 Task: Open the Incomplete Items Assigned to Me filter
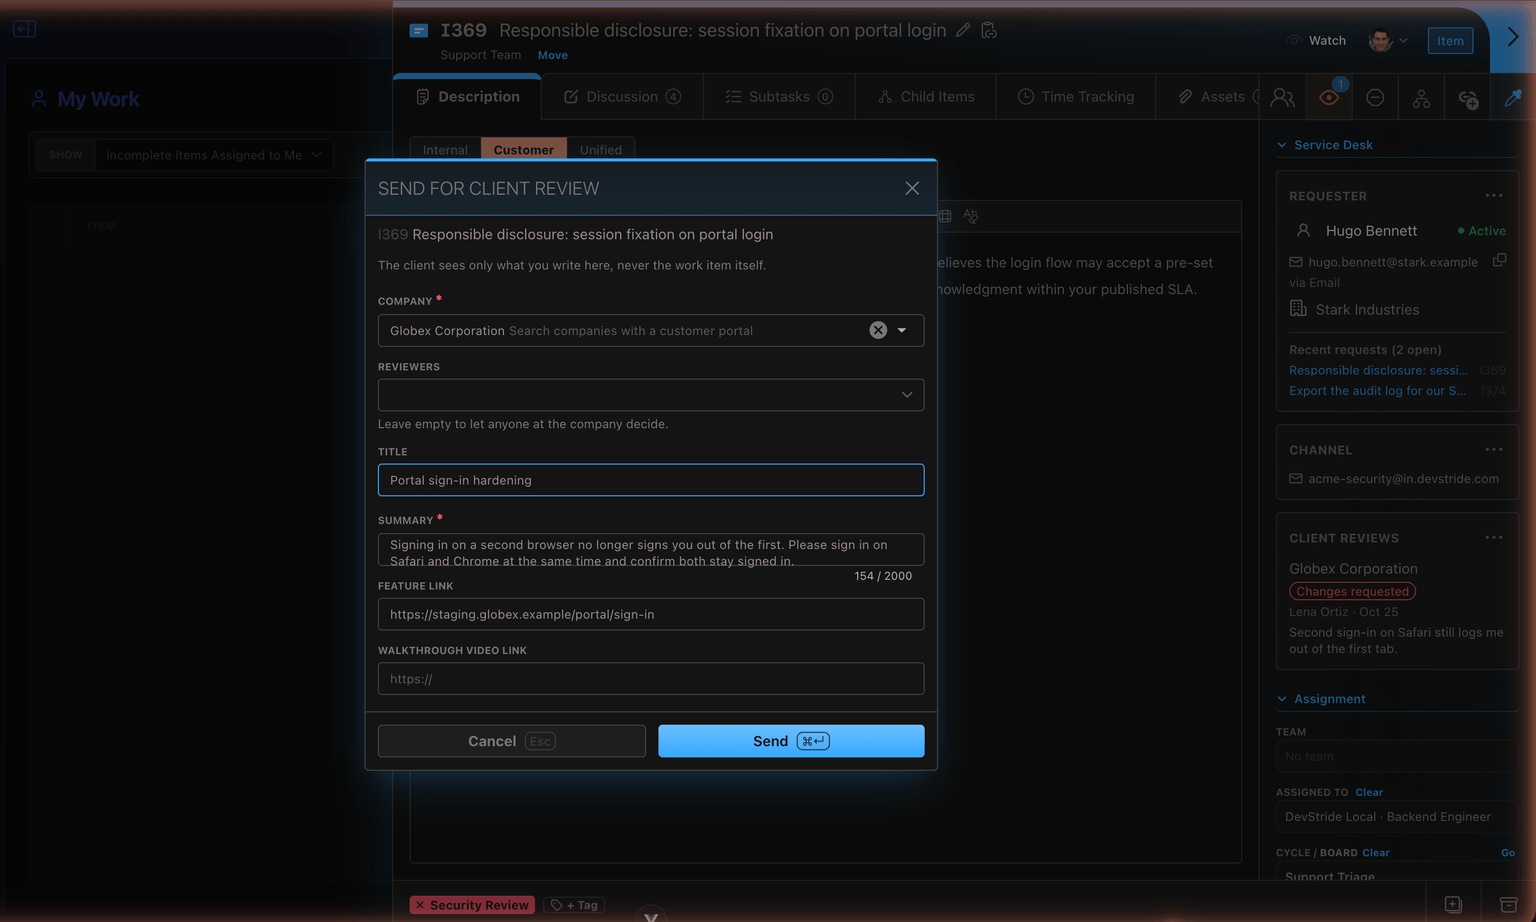[214, 155]
